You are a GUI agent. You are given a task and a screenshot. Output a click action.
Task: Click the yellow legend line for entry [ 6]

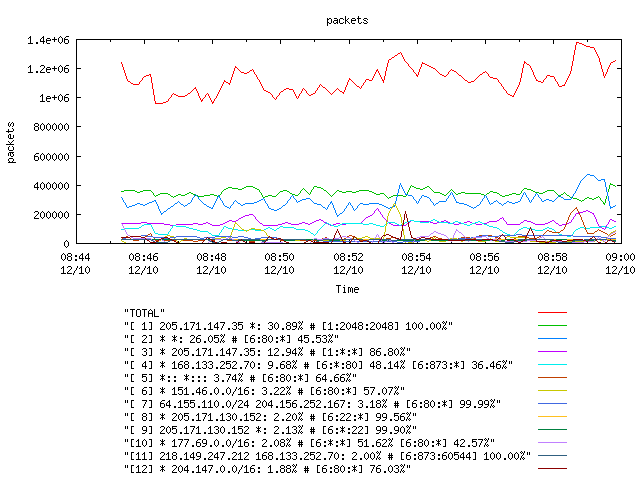coord(552,391)
